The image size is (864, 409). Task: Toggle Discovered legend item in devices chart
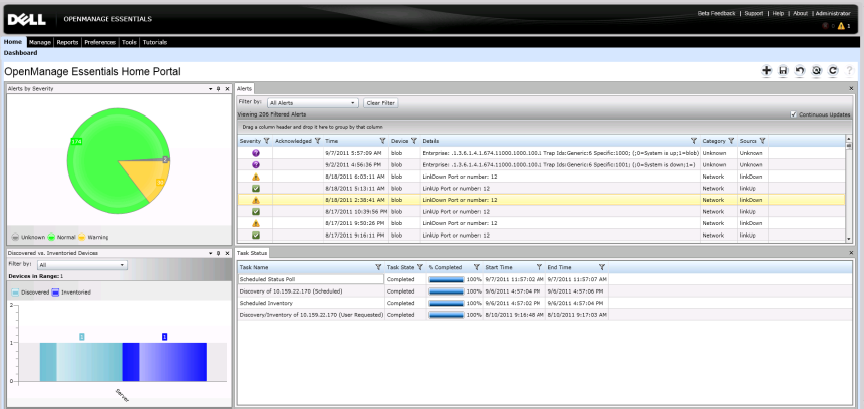(x=31, y=292)
